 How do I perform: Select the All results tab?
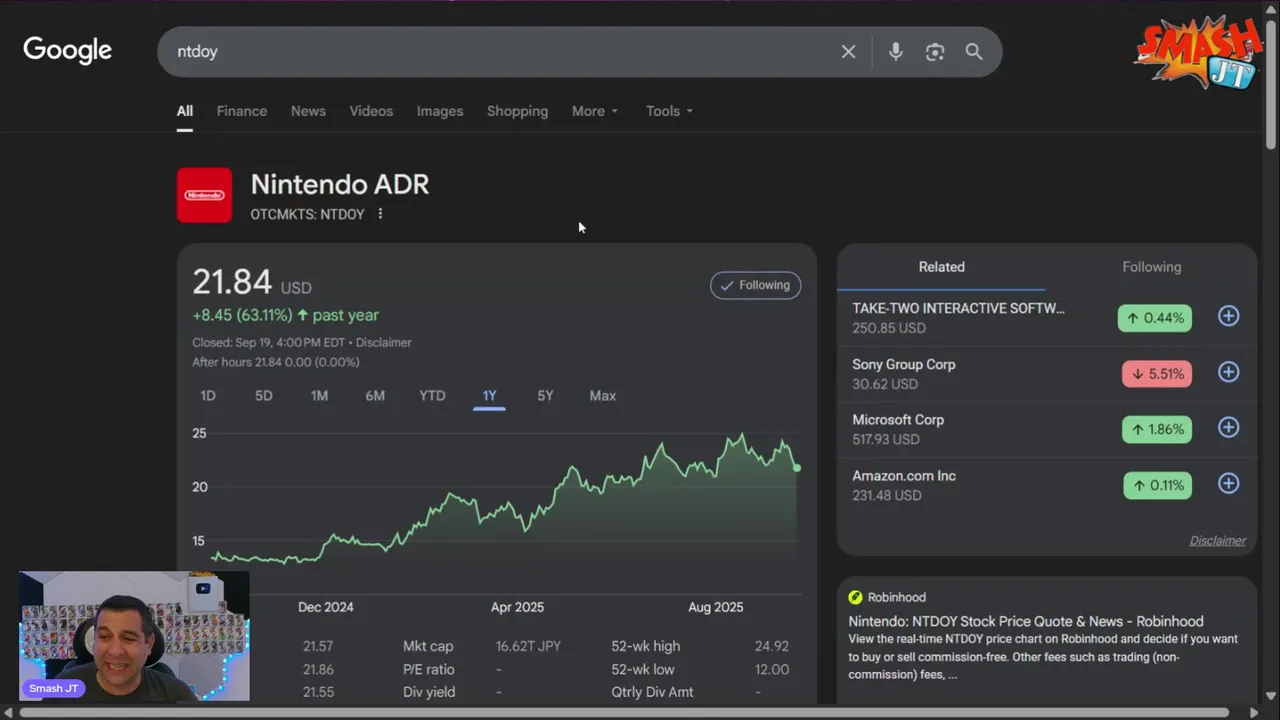[x=185, y=111]
